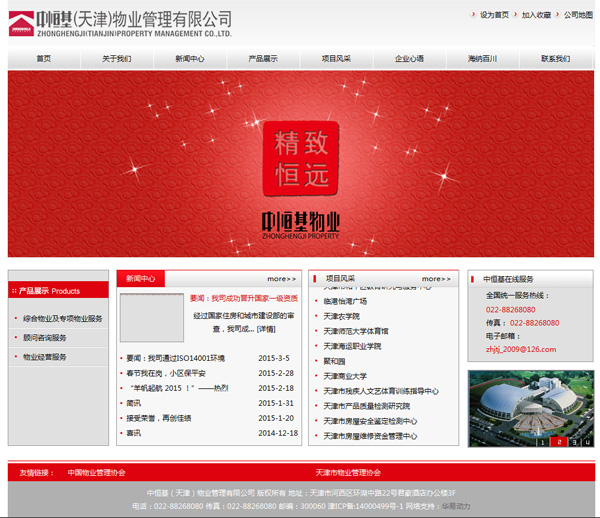Go to 新闻中心 in the navigation bar
600x518 pixels.
[x=190, y=59]
